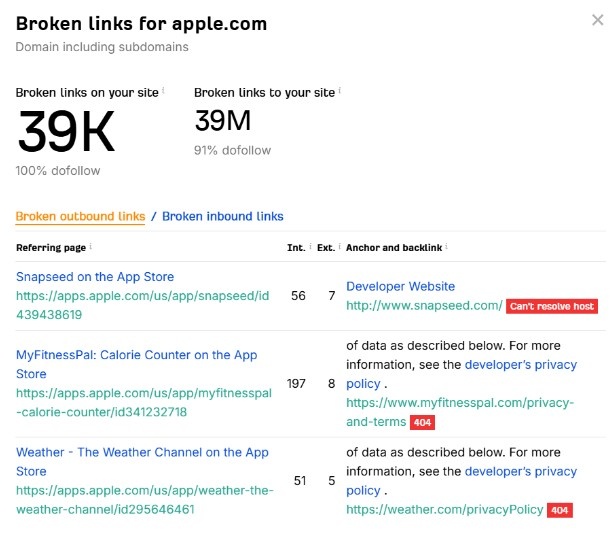Click Int. value 197 in MyFitnessPal row
Screen dimensions: 615x537
[x=296, y=384]
